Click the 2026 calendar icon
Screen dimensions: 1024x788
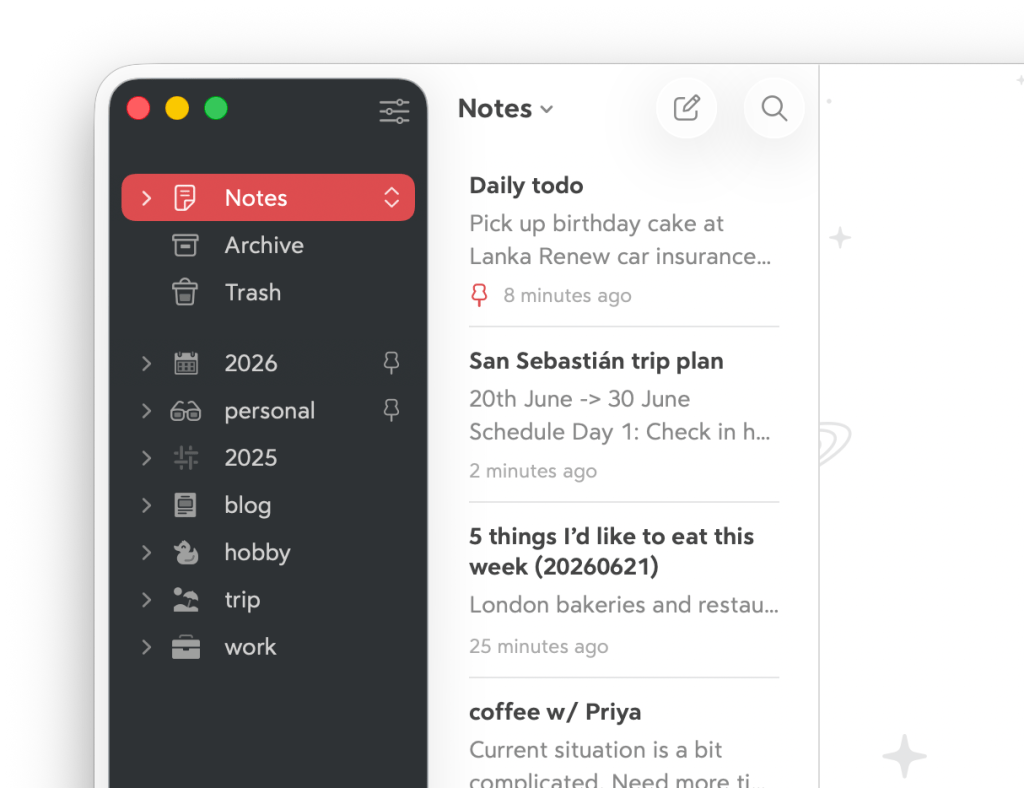click(x=186, y=363)
